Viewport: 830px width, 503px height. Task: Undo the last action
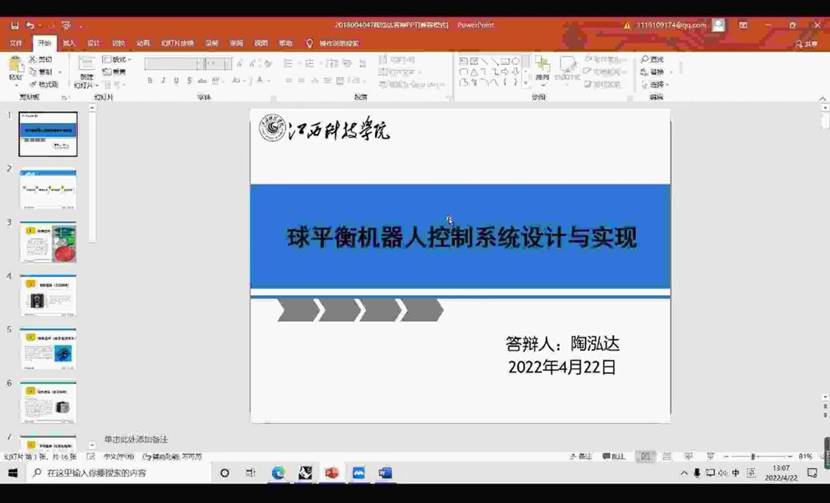pyautogui.click(x=30, y=25)
